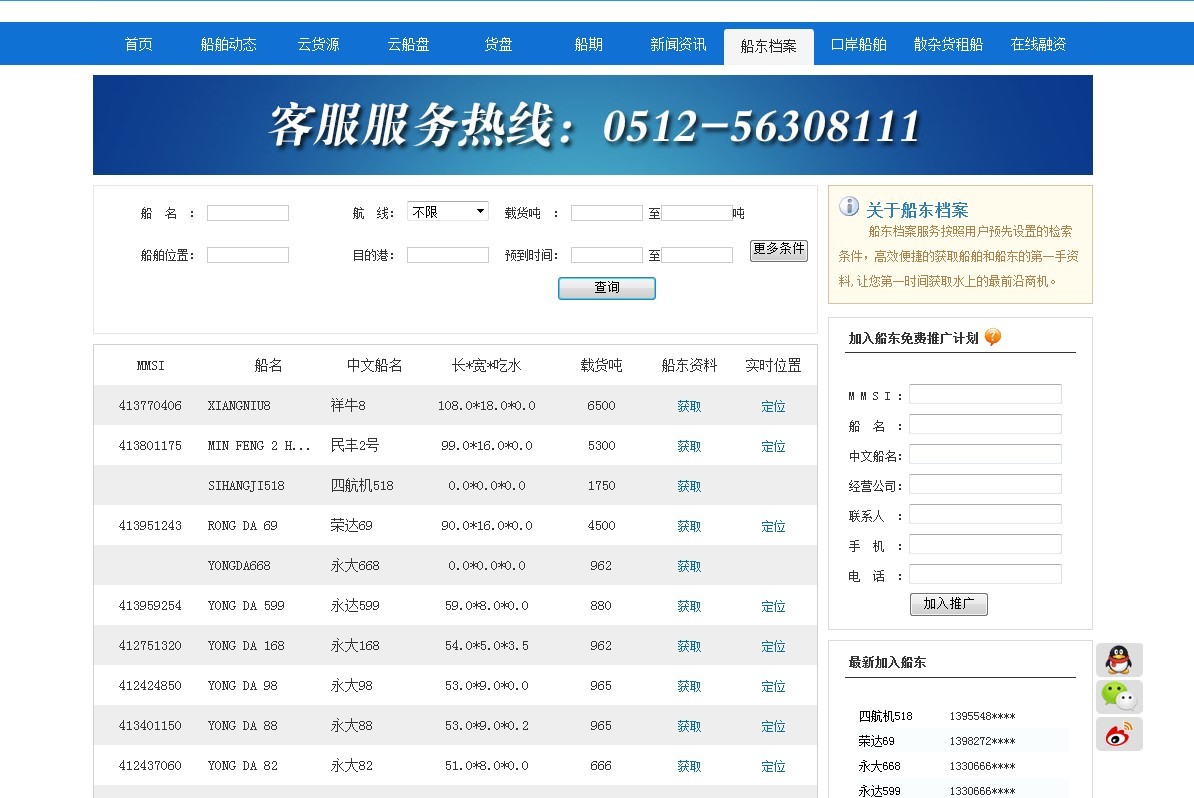Viewport: 1194px width, 798px height.
Task: Open the WeChat contact icon
Action: coord(1119,696)
